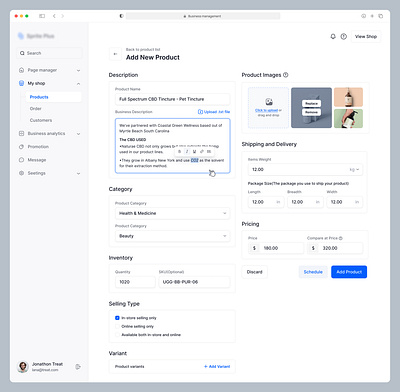This screenshot has width=400, height=392.
Task: Click the Discard button
Action: (x=255, y=272)
